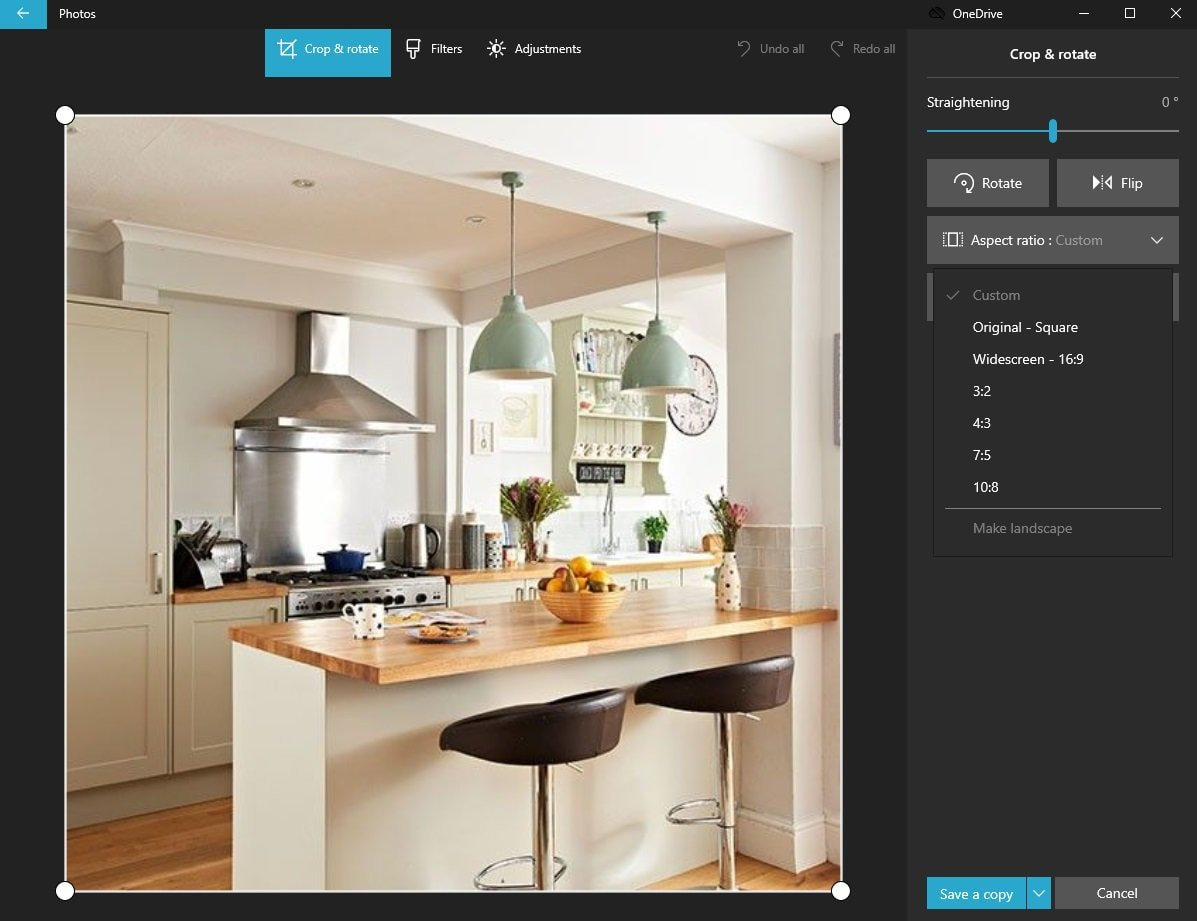Image resolution: width=1197 pixels, height=921 pixels.
Task: Click Make landscape
Action: [x=1022, y=528]
